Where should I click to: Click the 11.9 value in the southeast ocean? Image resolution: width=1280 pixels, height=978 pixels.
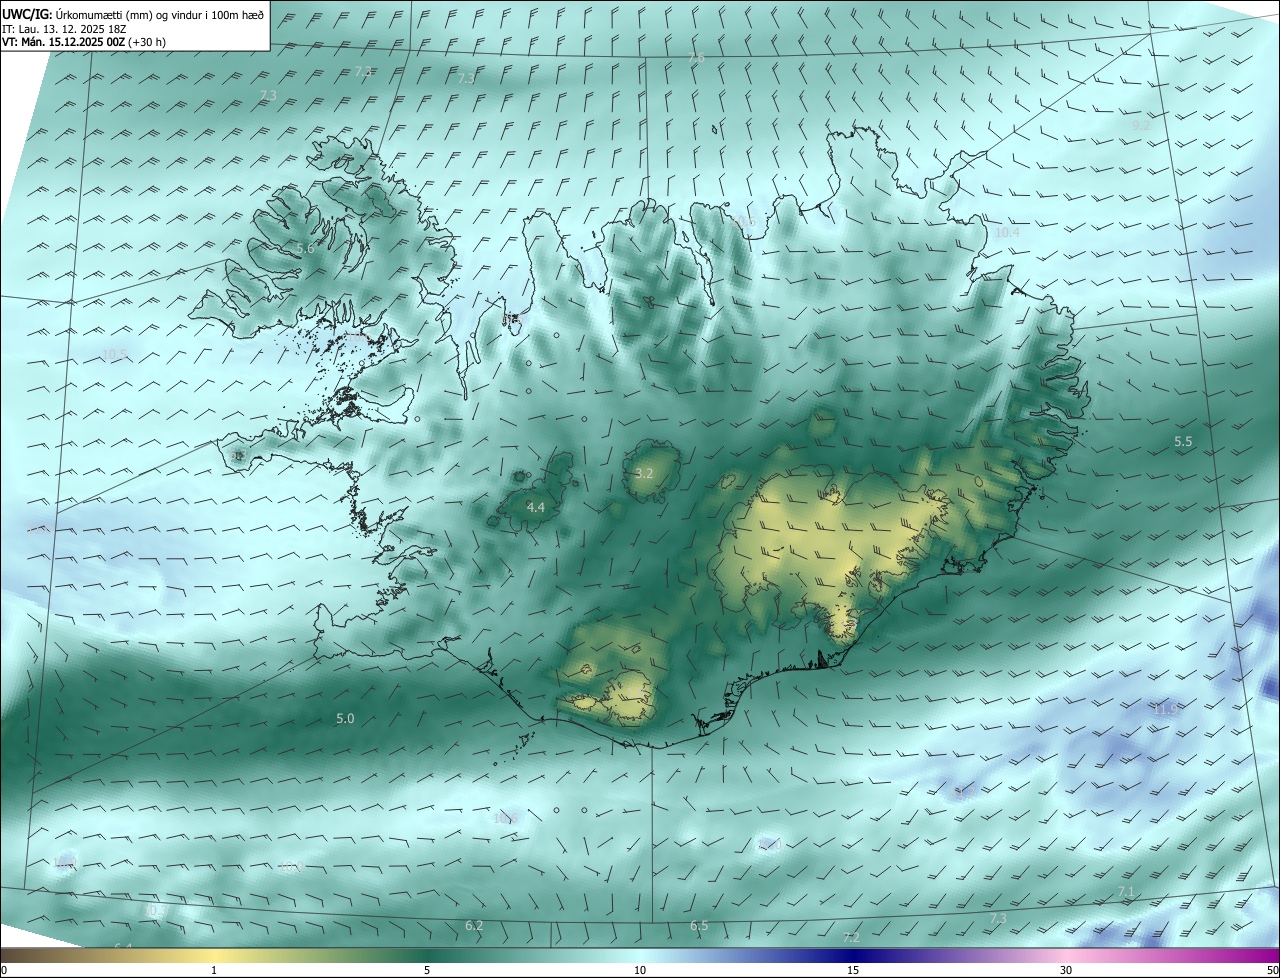[x=1167, y=710]
